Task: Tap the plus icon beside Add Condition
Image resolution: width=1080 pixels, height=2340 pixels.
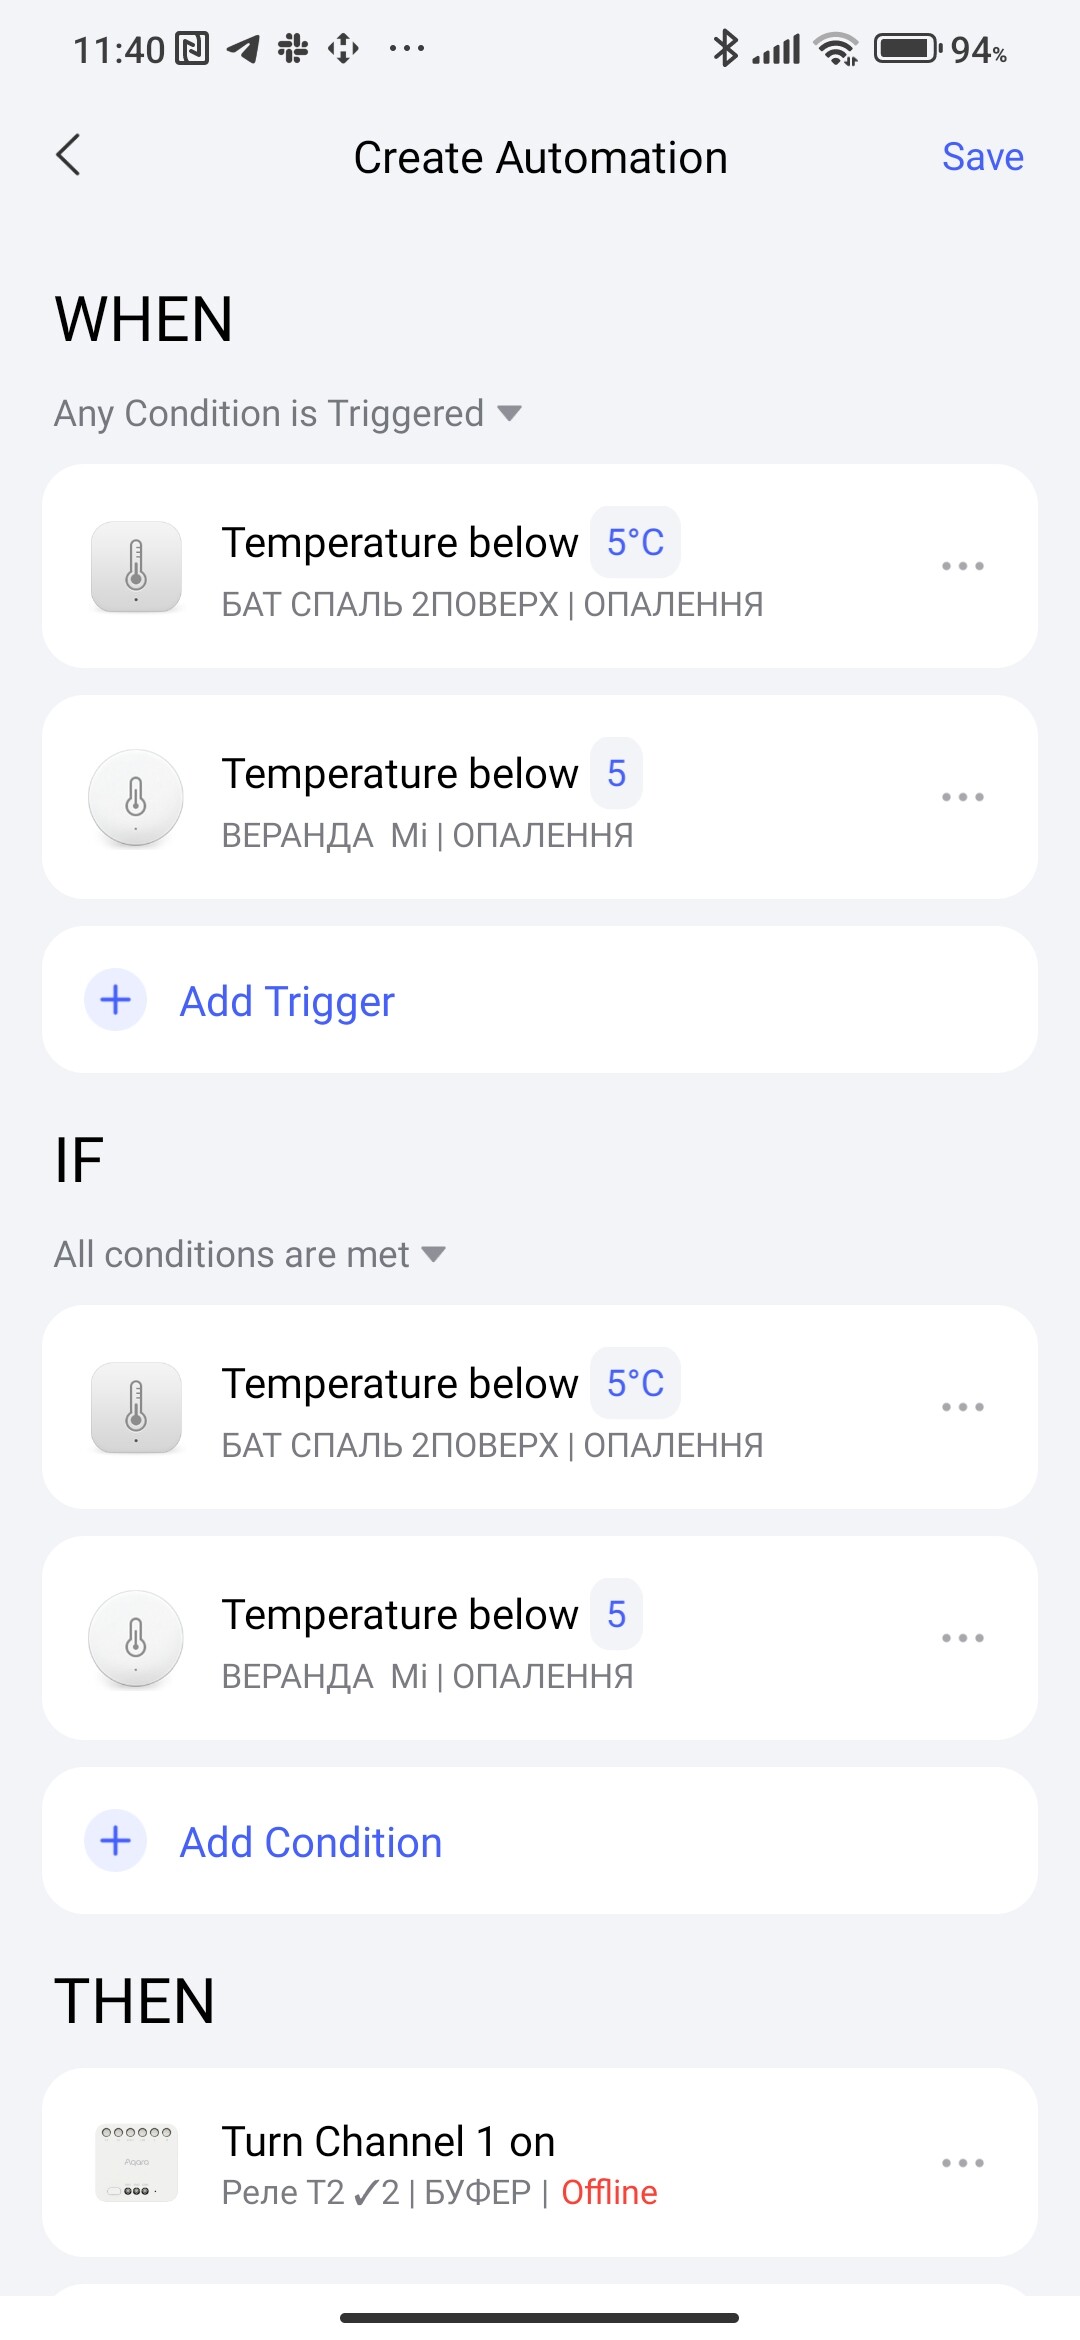Action: 116,1841
